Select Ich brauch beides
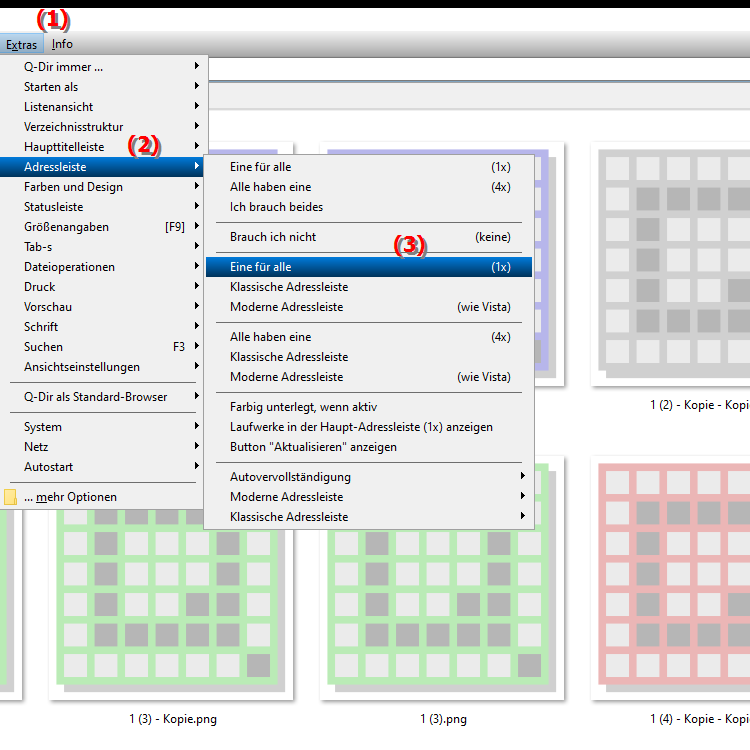Screen dimensions: 750x750 369,207
